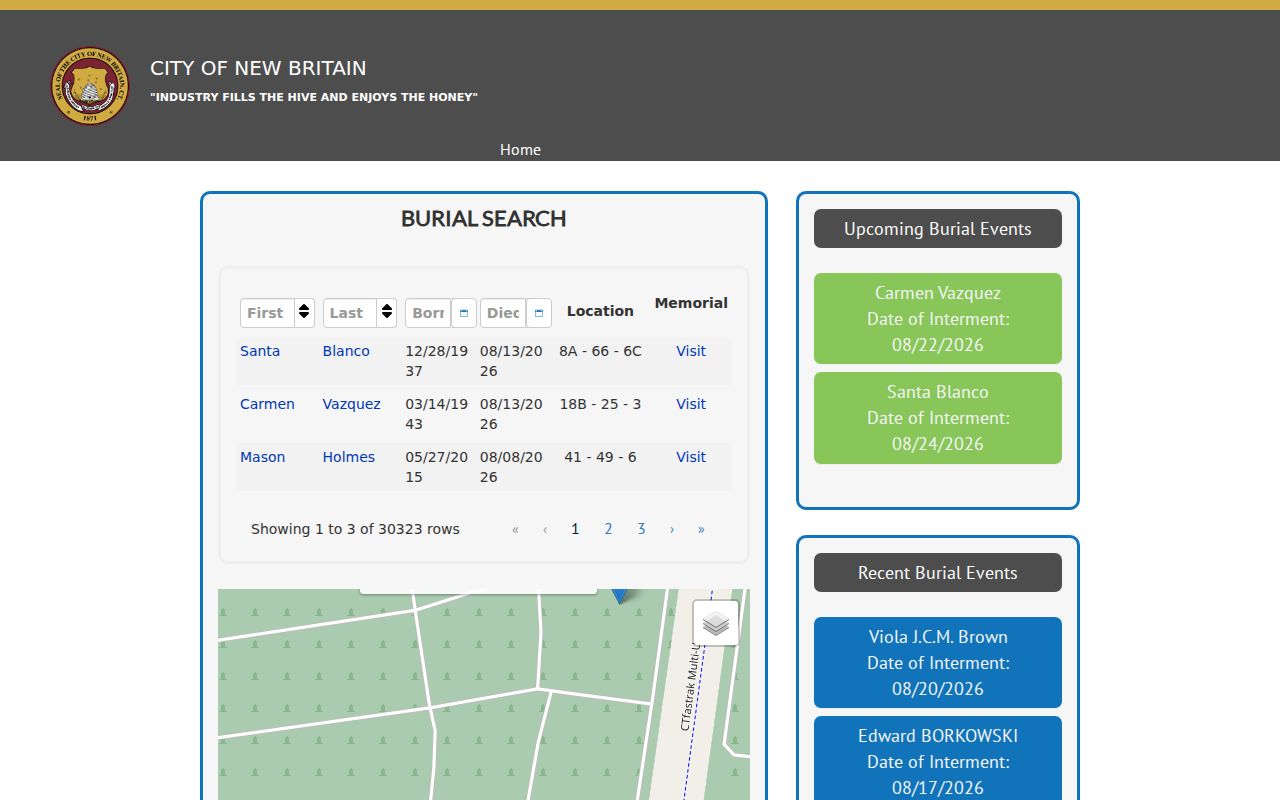The width and height of the screenshot is (1280, 800).
Task: Open Santa Blanco upcoming burial card
Action: (938, 418)
